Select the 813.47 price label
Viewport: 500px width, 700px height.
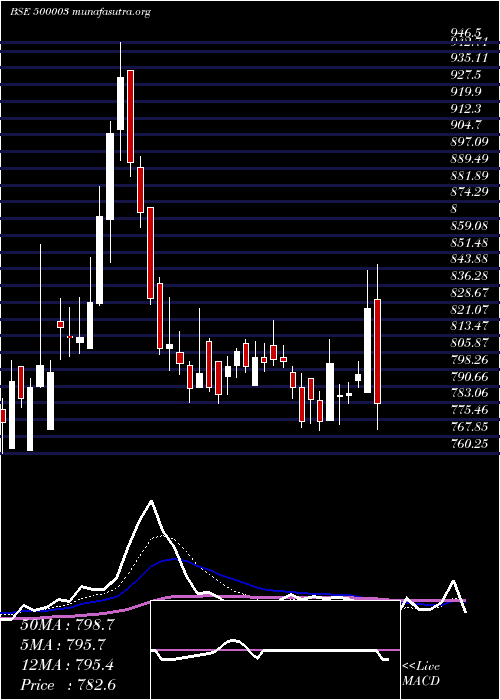pyautogui.click(x=468, y=326)
